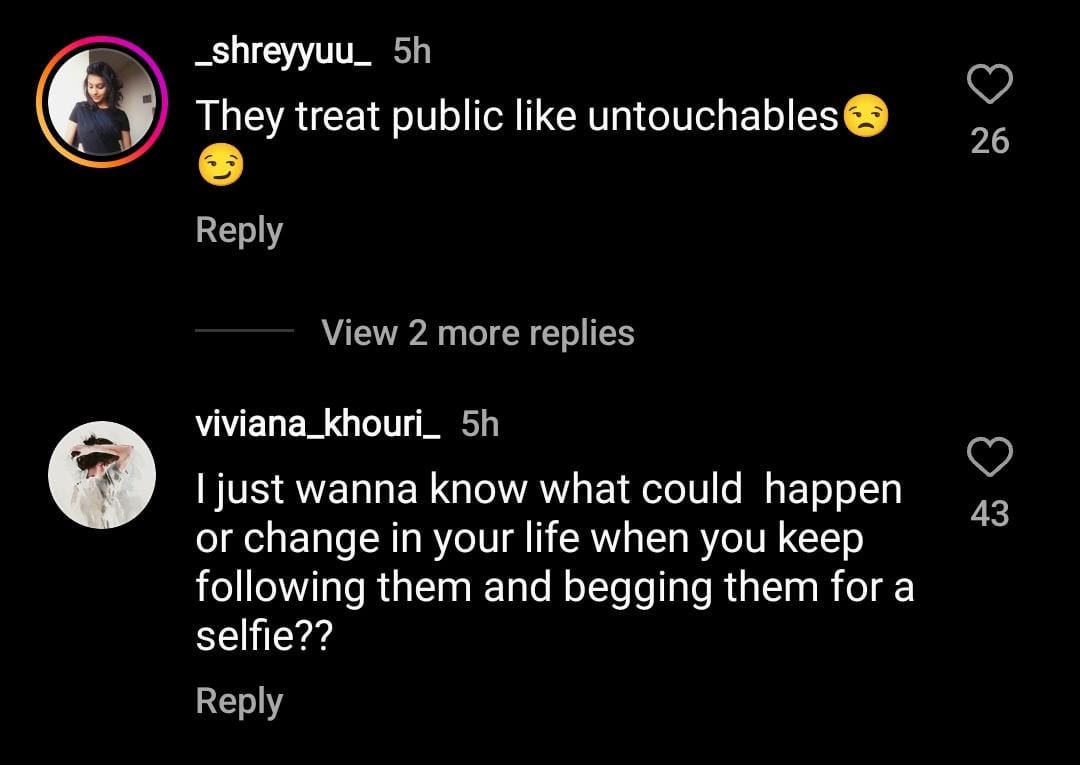Click the 5h timestamp next to viviana_khouri_
Viewport: 1080px width, 765px height.
[480, 424]
